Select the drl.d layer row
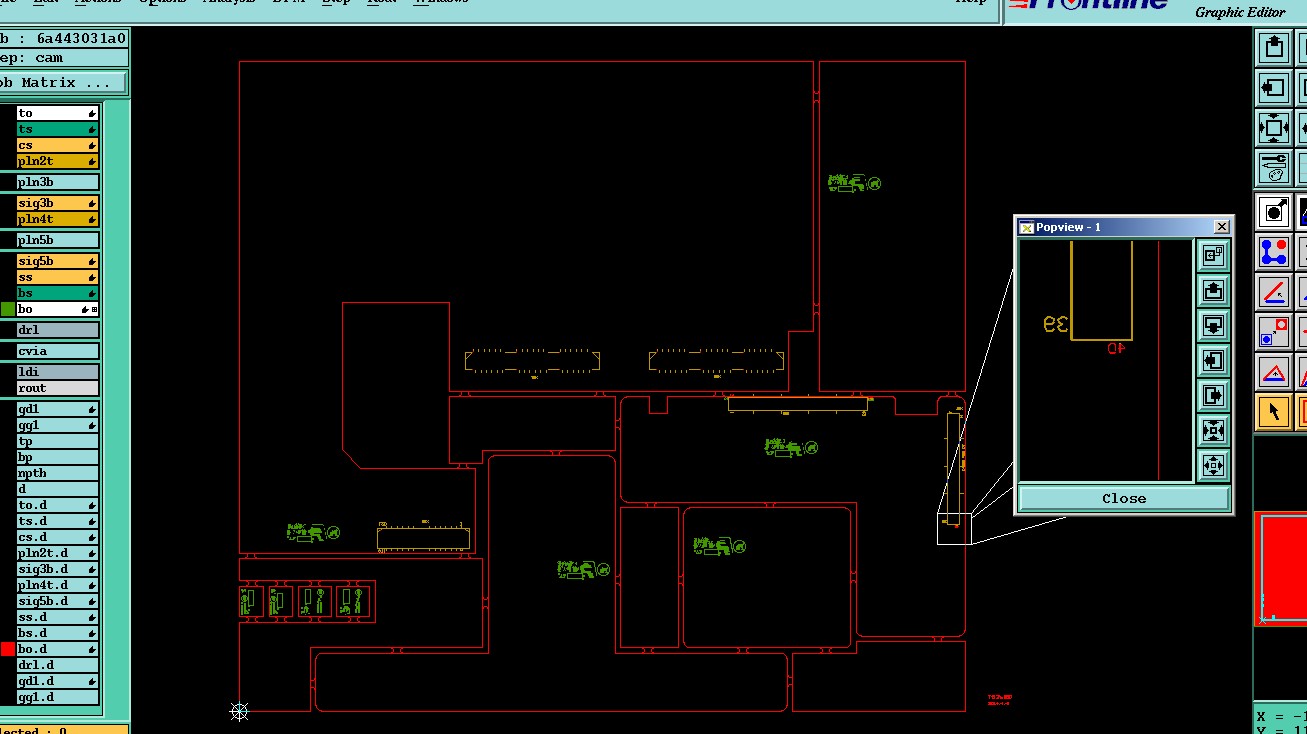The image size is (1307, 734). point(58,665)
